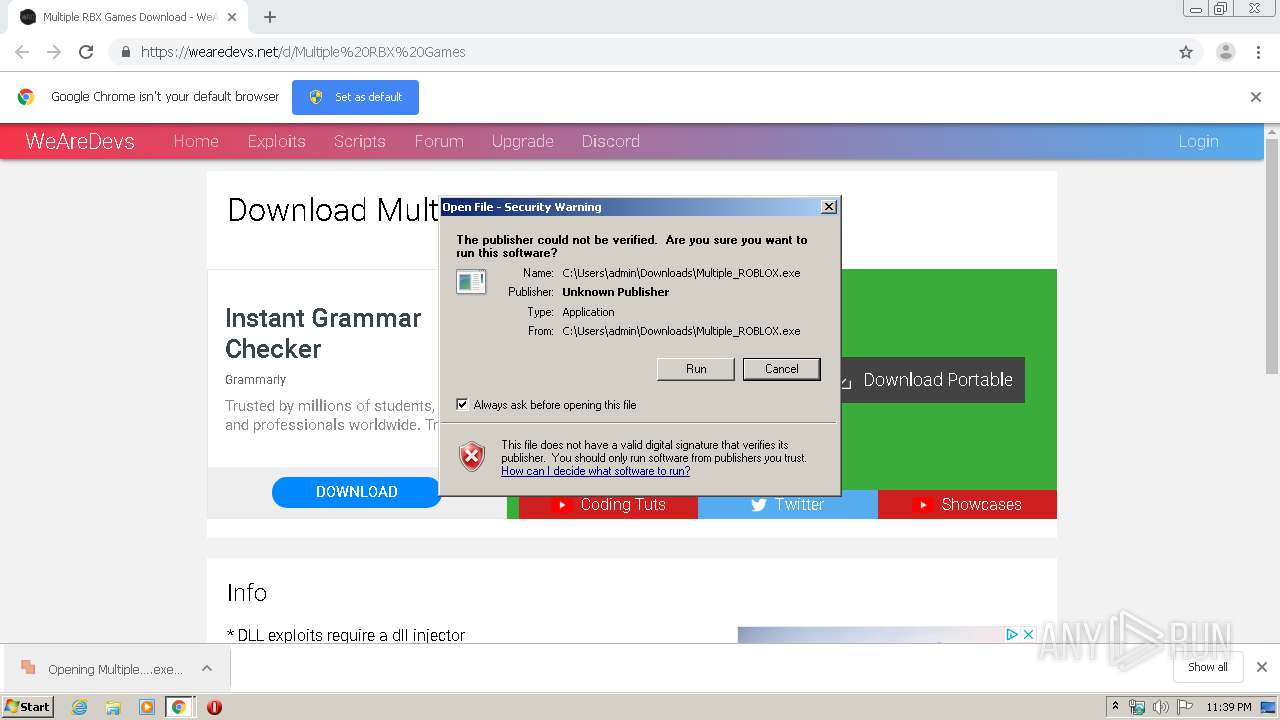Open the Coding Tuts YouTube link
1280x720 pixels.
(x=608, y=504)
